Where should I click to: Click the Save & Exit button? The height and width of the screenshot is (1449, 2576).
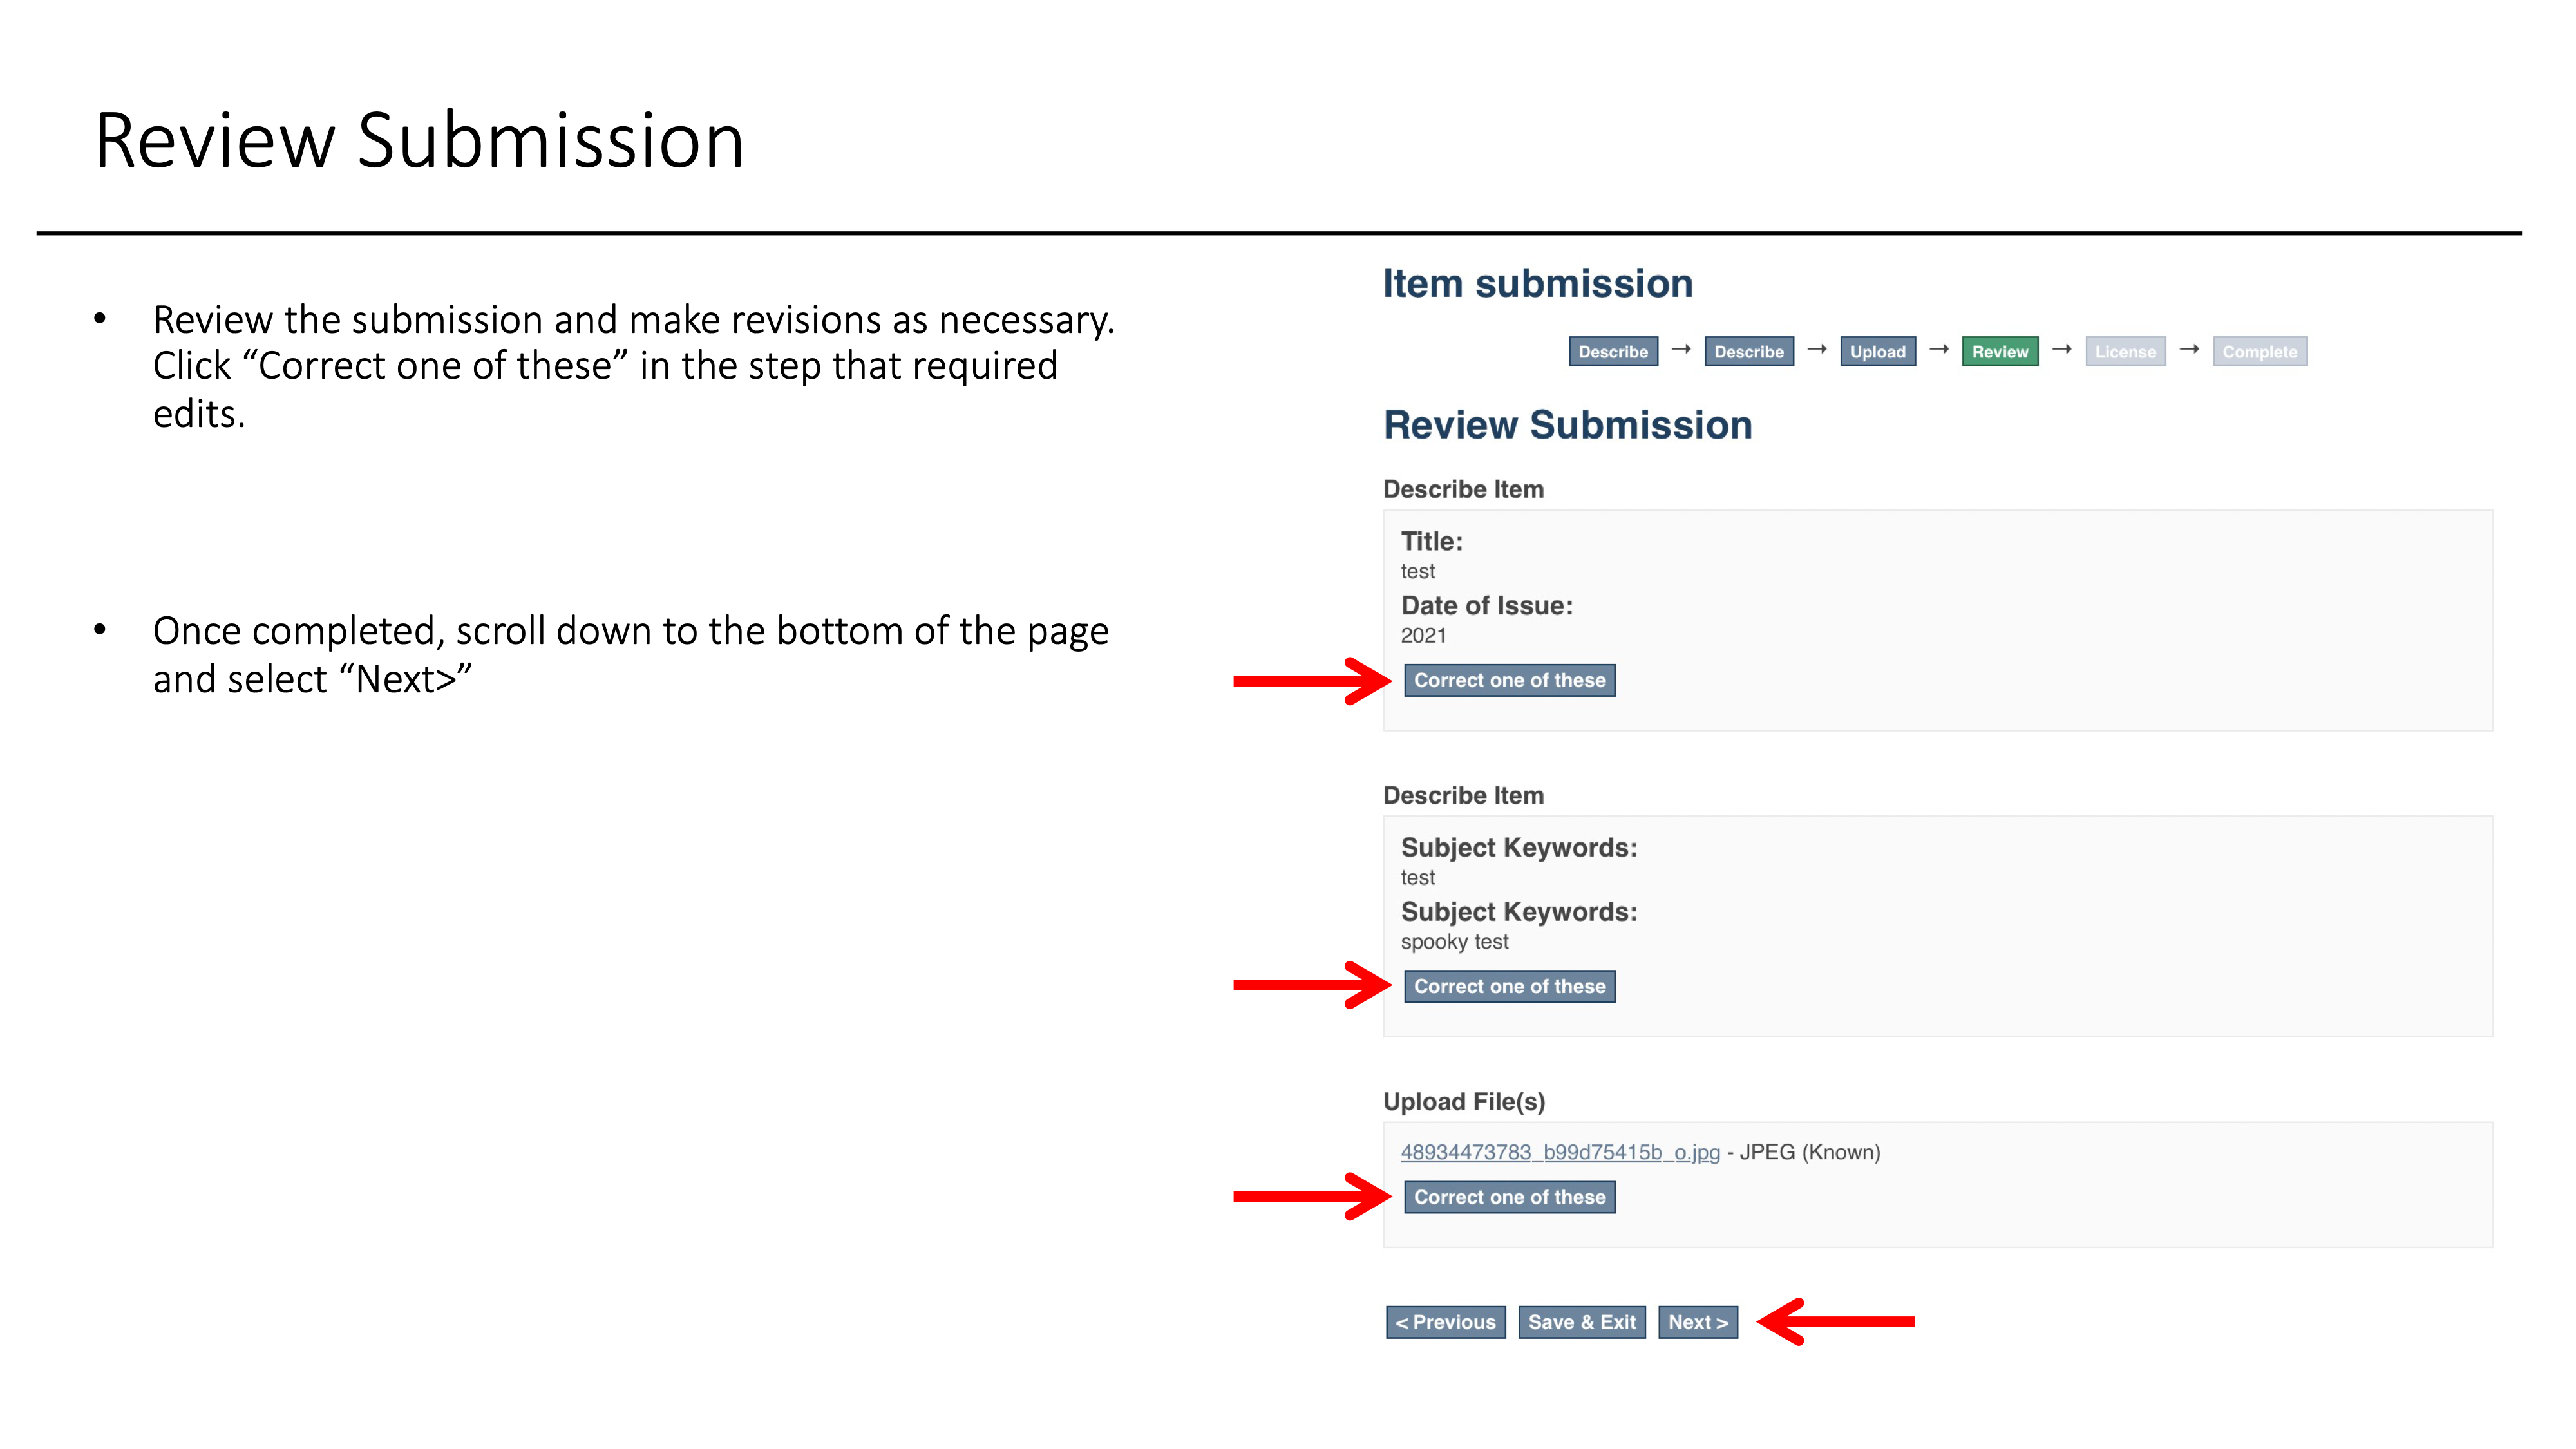[x=1581, y=1322]
